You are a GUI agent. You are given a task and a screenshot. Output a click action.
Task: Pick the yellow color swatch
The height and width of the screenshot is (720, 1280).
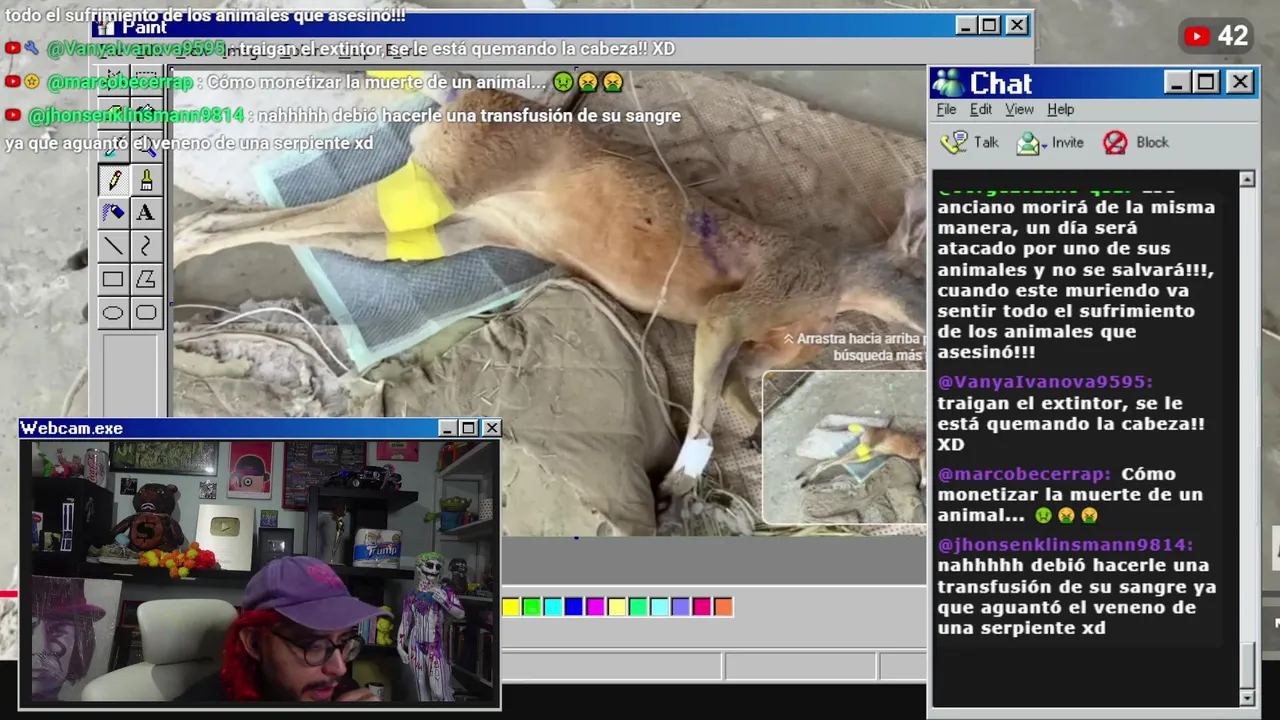[511, 606]
